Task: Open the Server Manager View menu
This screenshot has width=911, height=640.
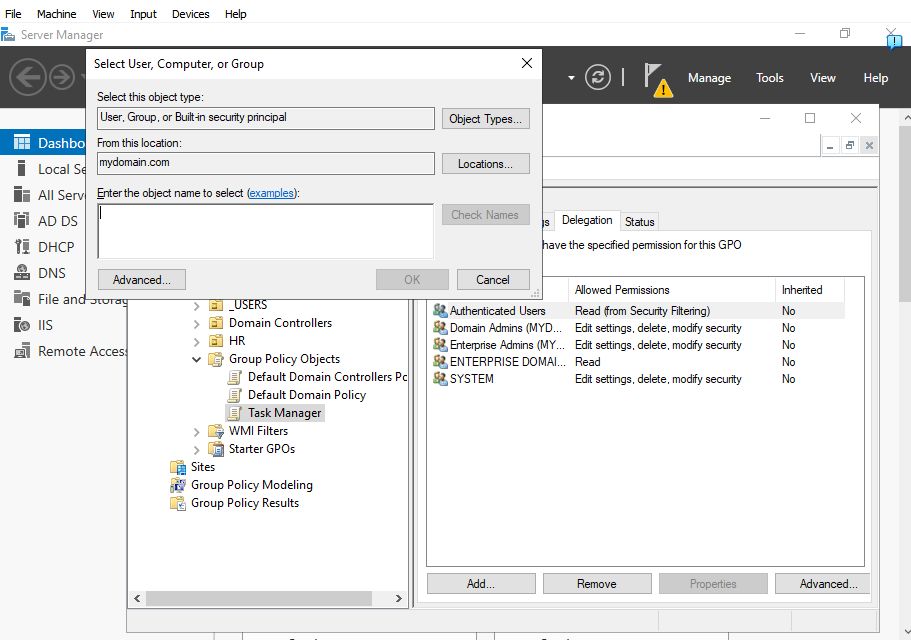Action: [823, 78]
